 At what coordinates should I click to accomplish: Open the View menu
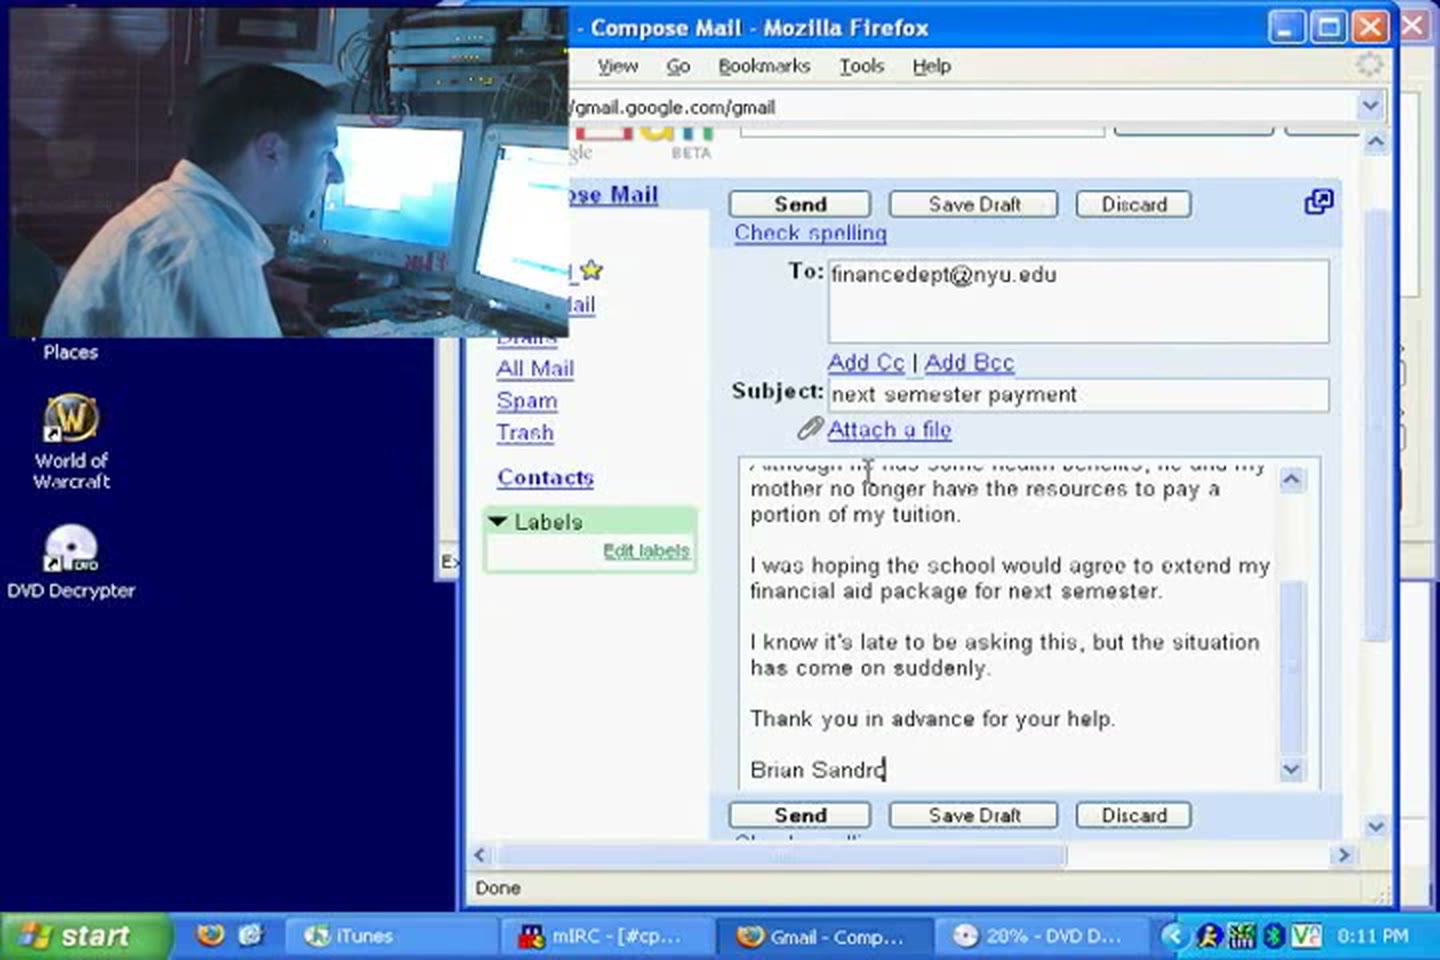(x=618, y=66)
